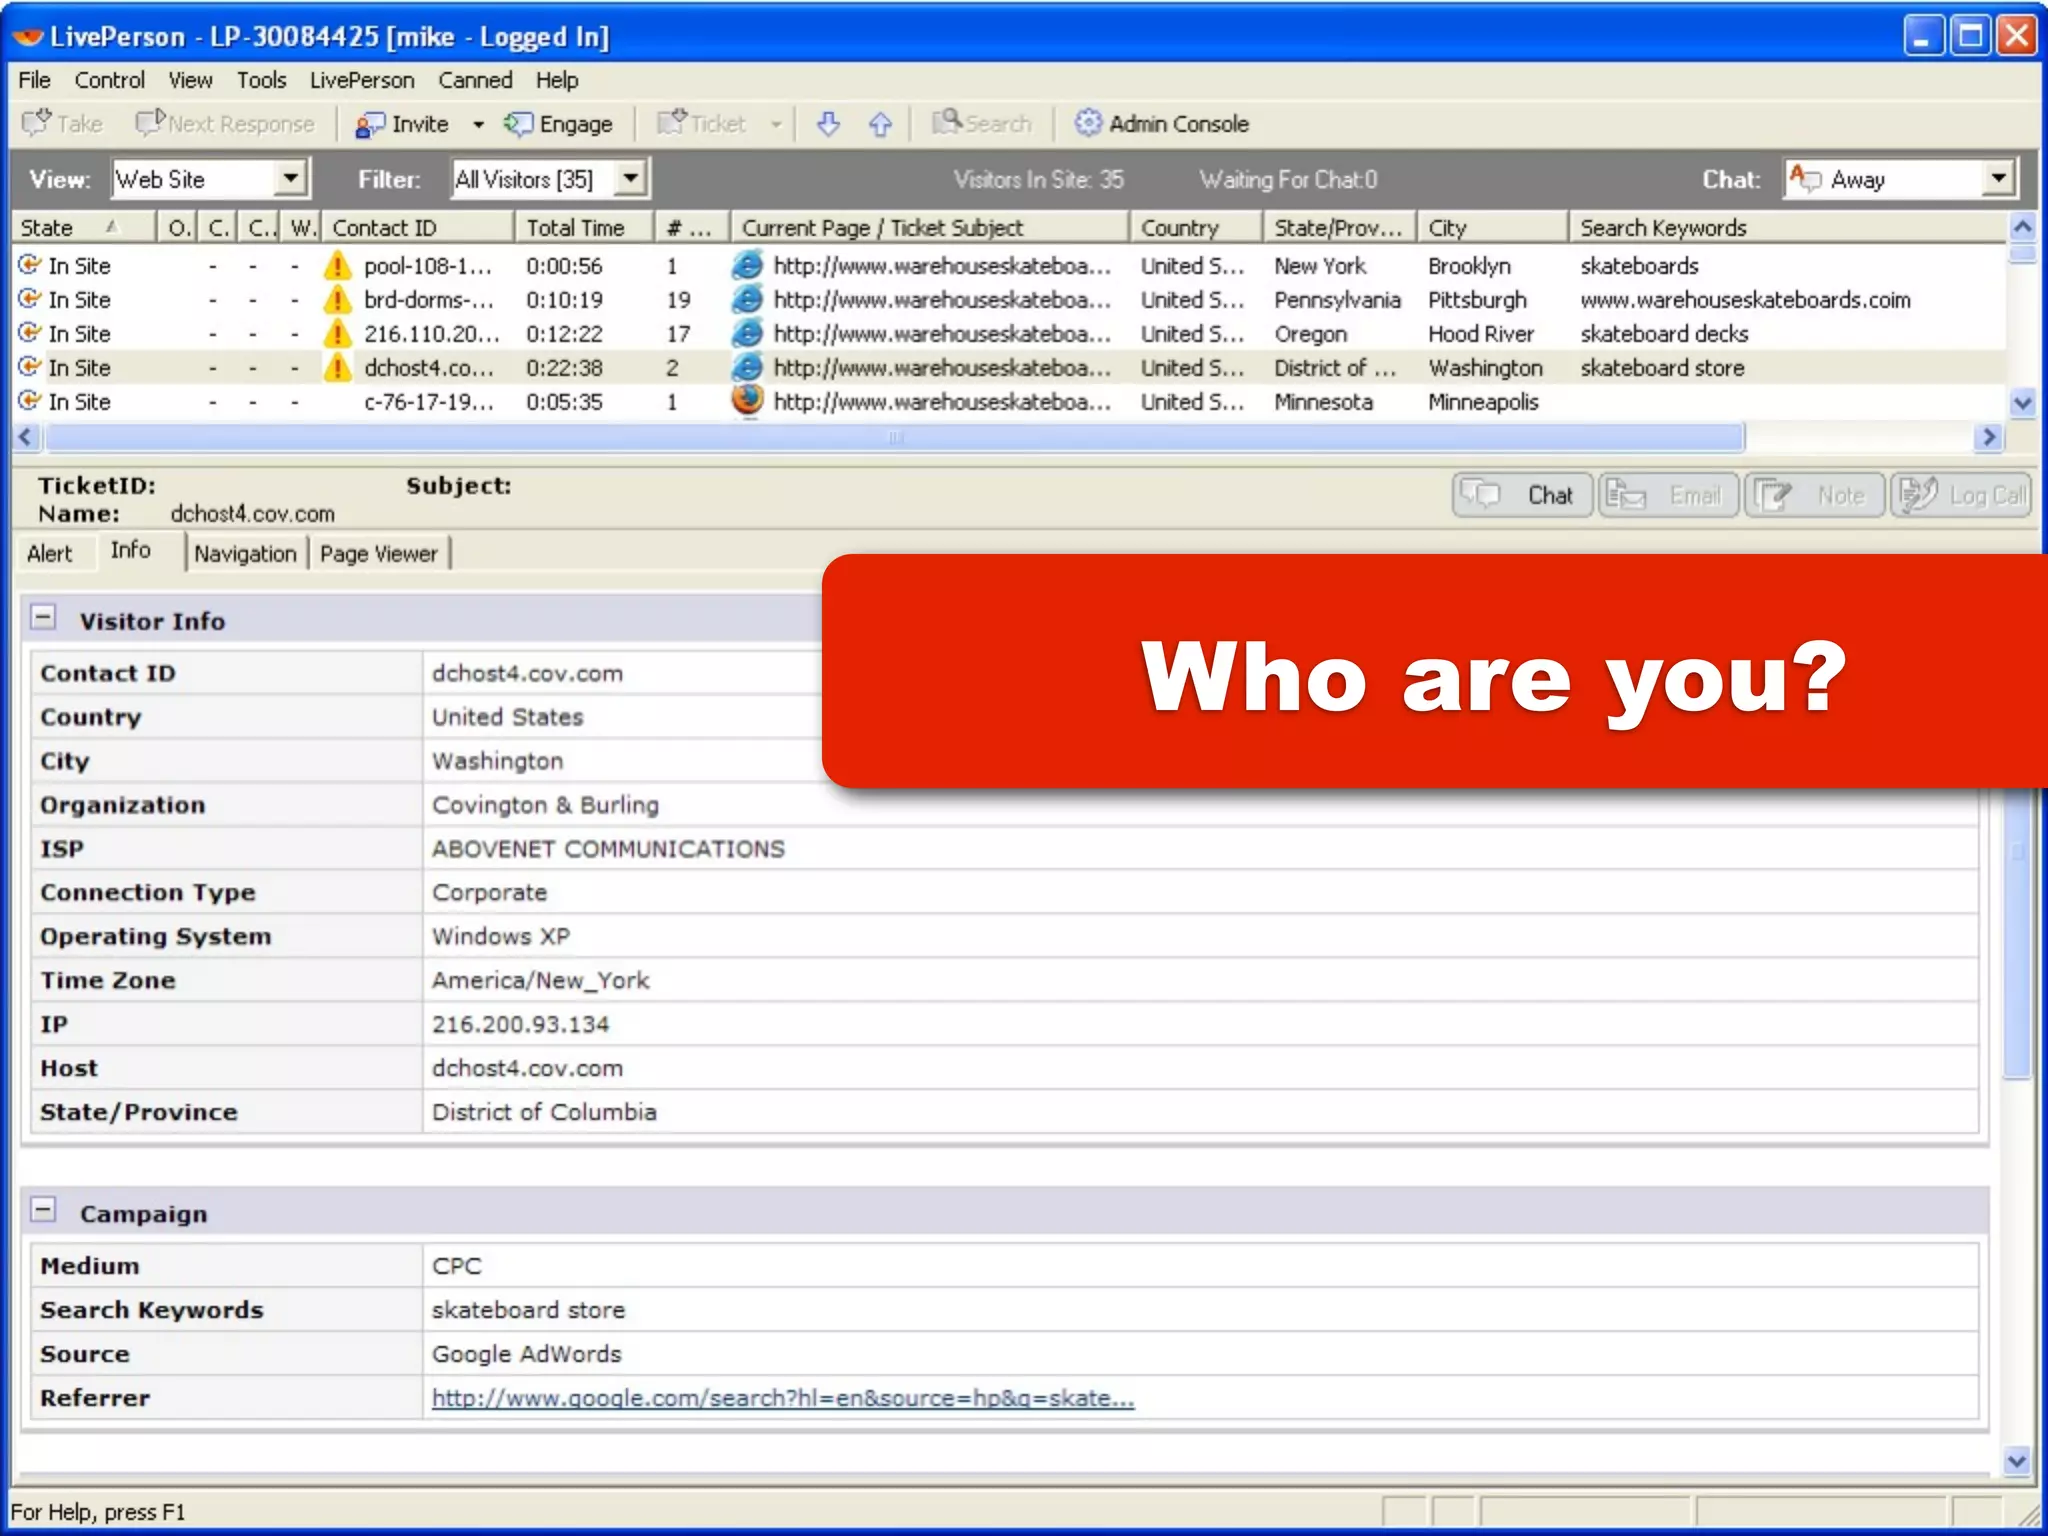Click the Ticket toolbar button
This screenshot has width=2048, height=1536.
click(701, 123)
